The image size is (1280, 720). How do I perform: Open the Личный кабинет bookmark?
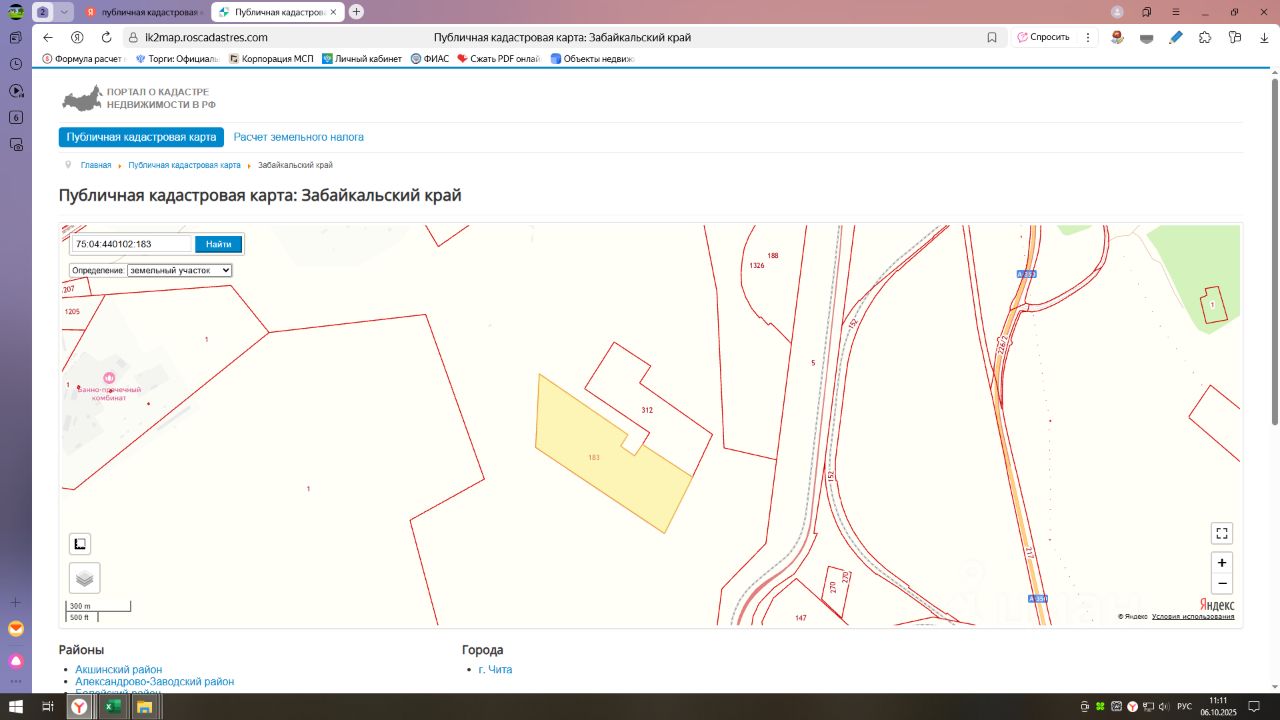(362, 59)
